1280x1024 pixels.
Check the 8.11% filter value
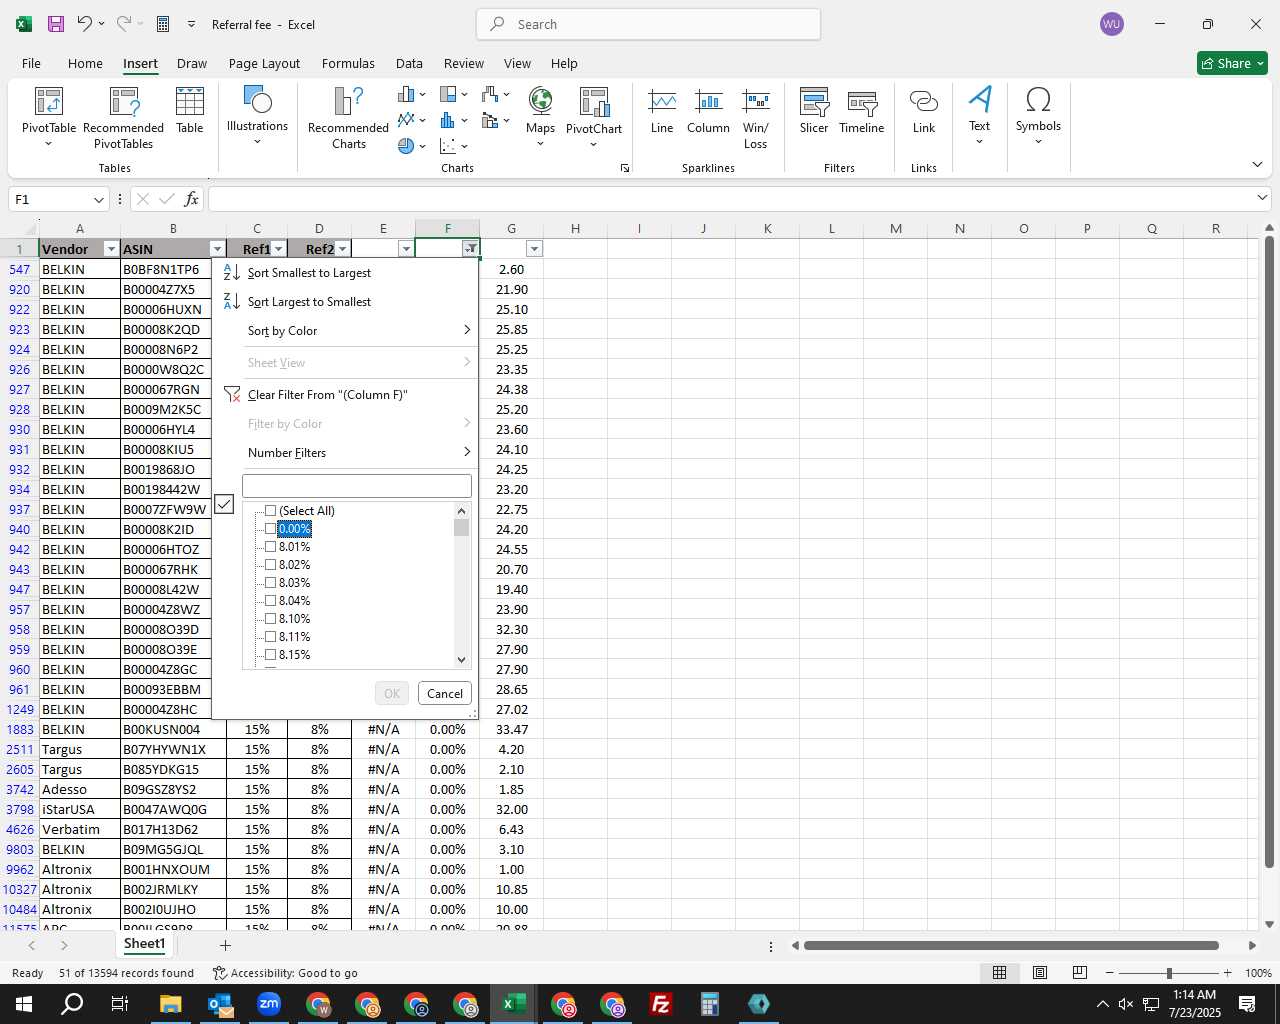pos(270,637)
